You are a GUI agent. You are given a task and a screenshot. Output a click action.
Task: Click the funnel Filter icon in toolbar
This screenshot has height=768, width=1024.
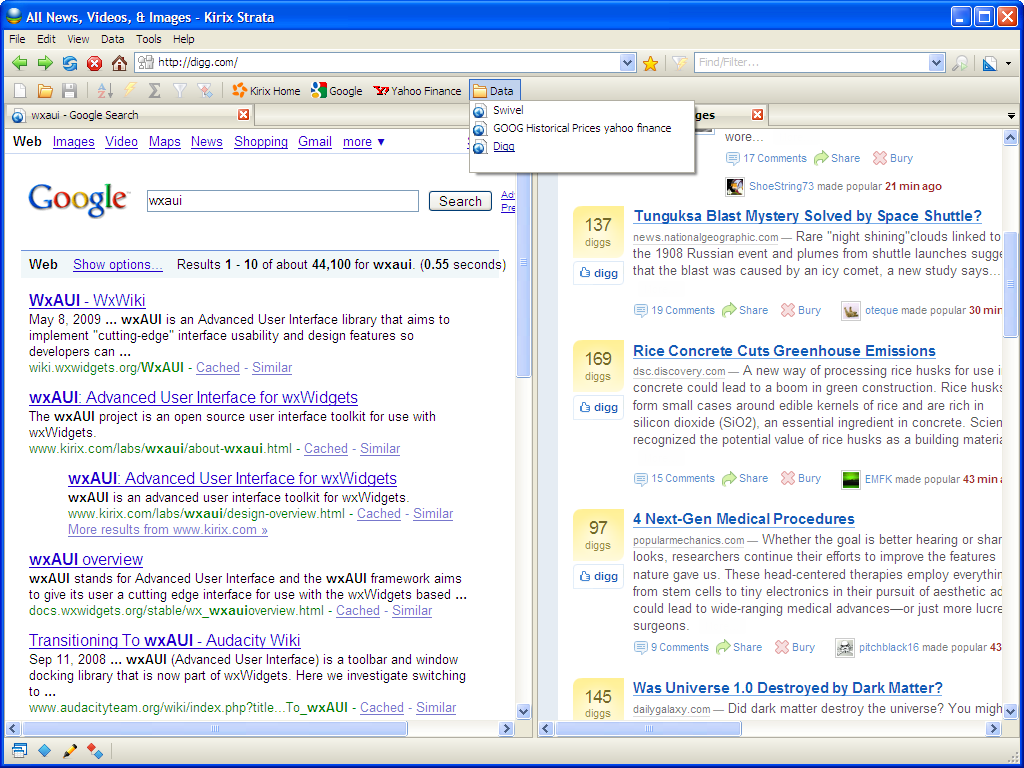[x=180, y=91]
